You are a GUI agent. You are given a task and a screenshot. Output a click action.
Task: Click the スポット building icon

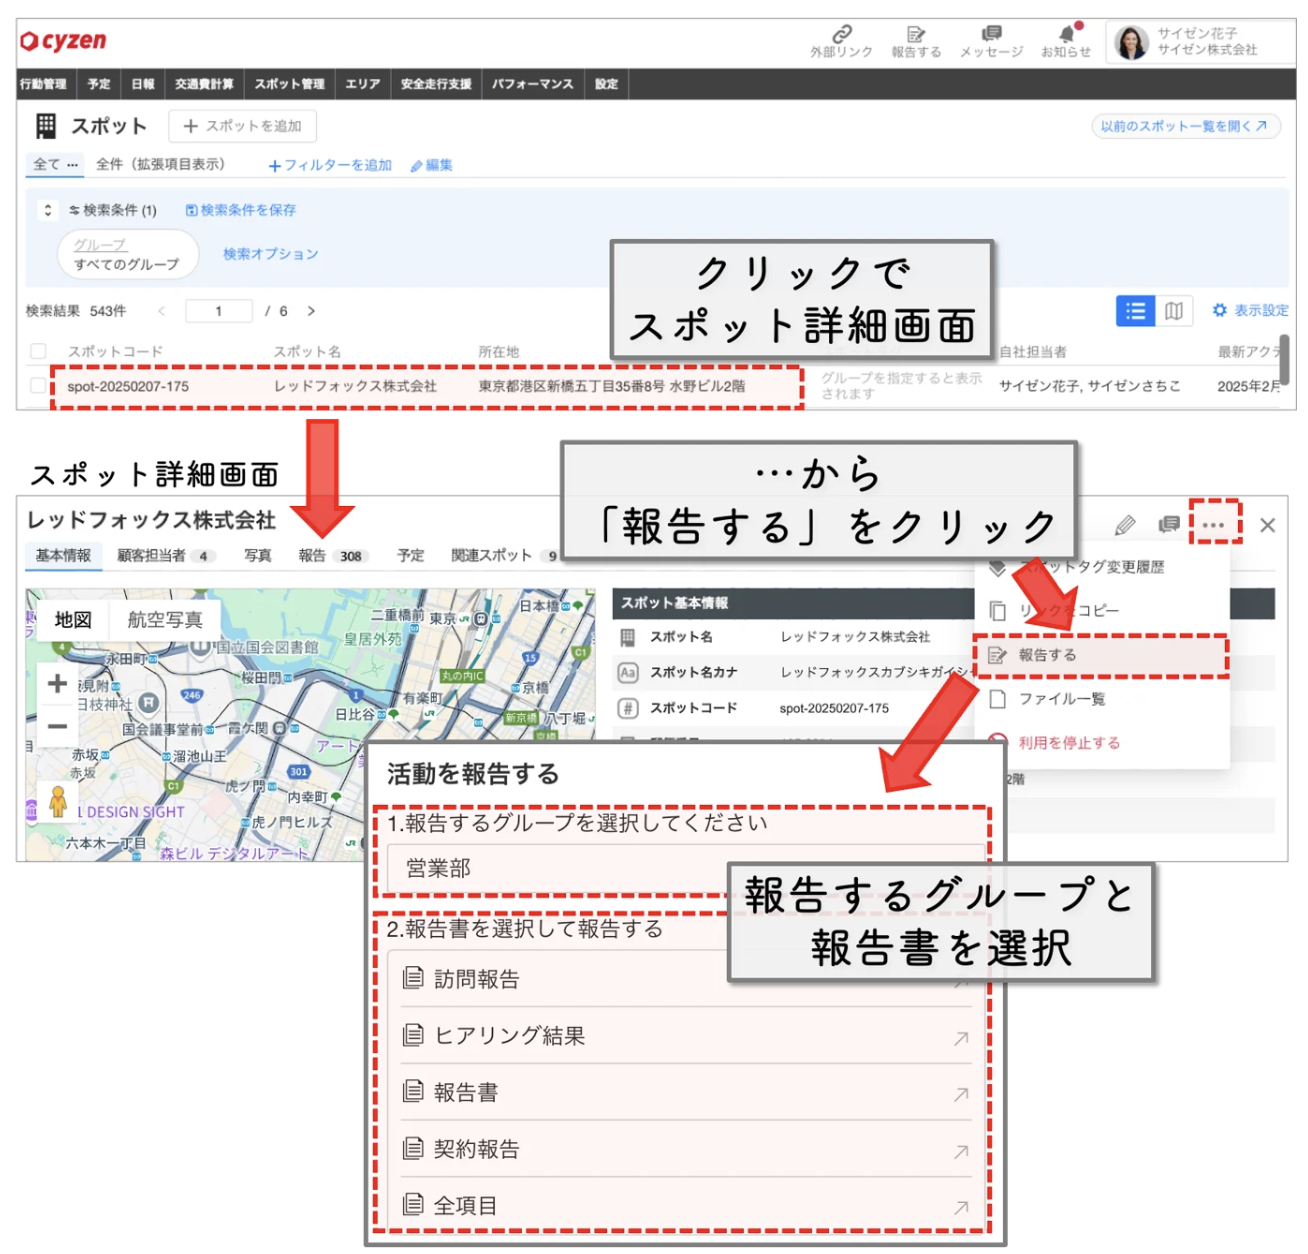pyautogui.click(x=46, y=126)
